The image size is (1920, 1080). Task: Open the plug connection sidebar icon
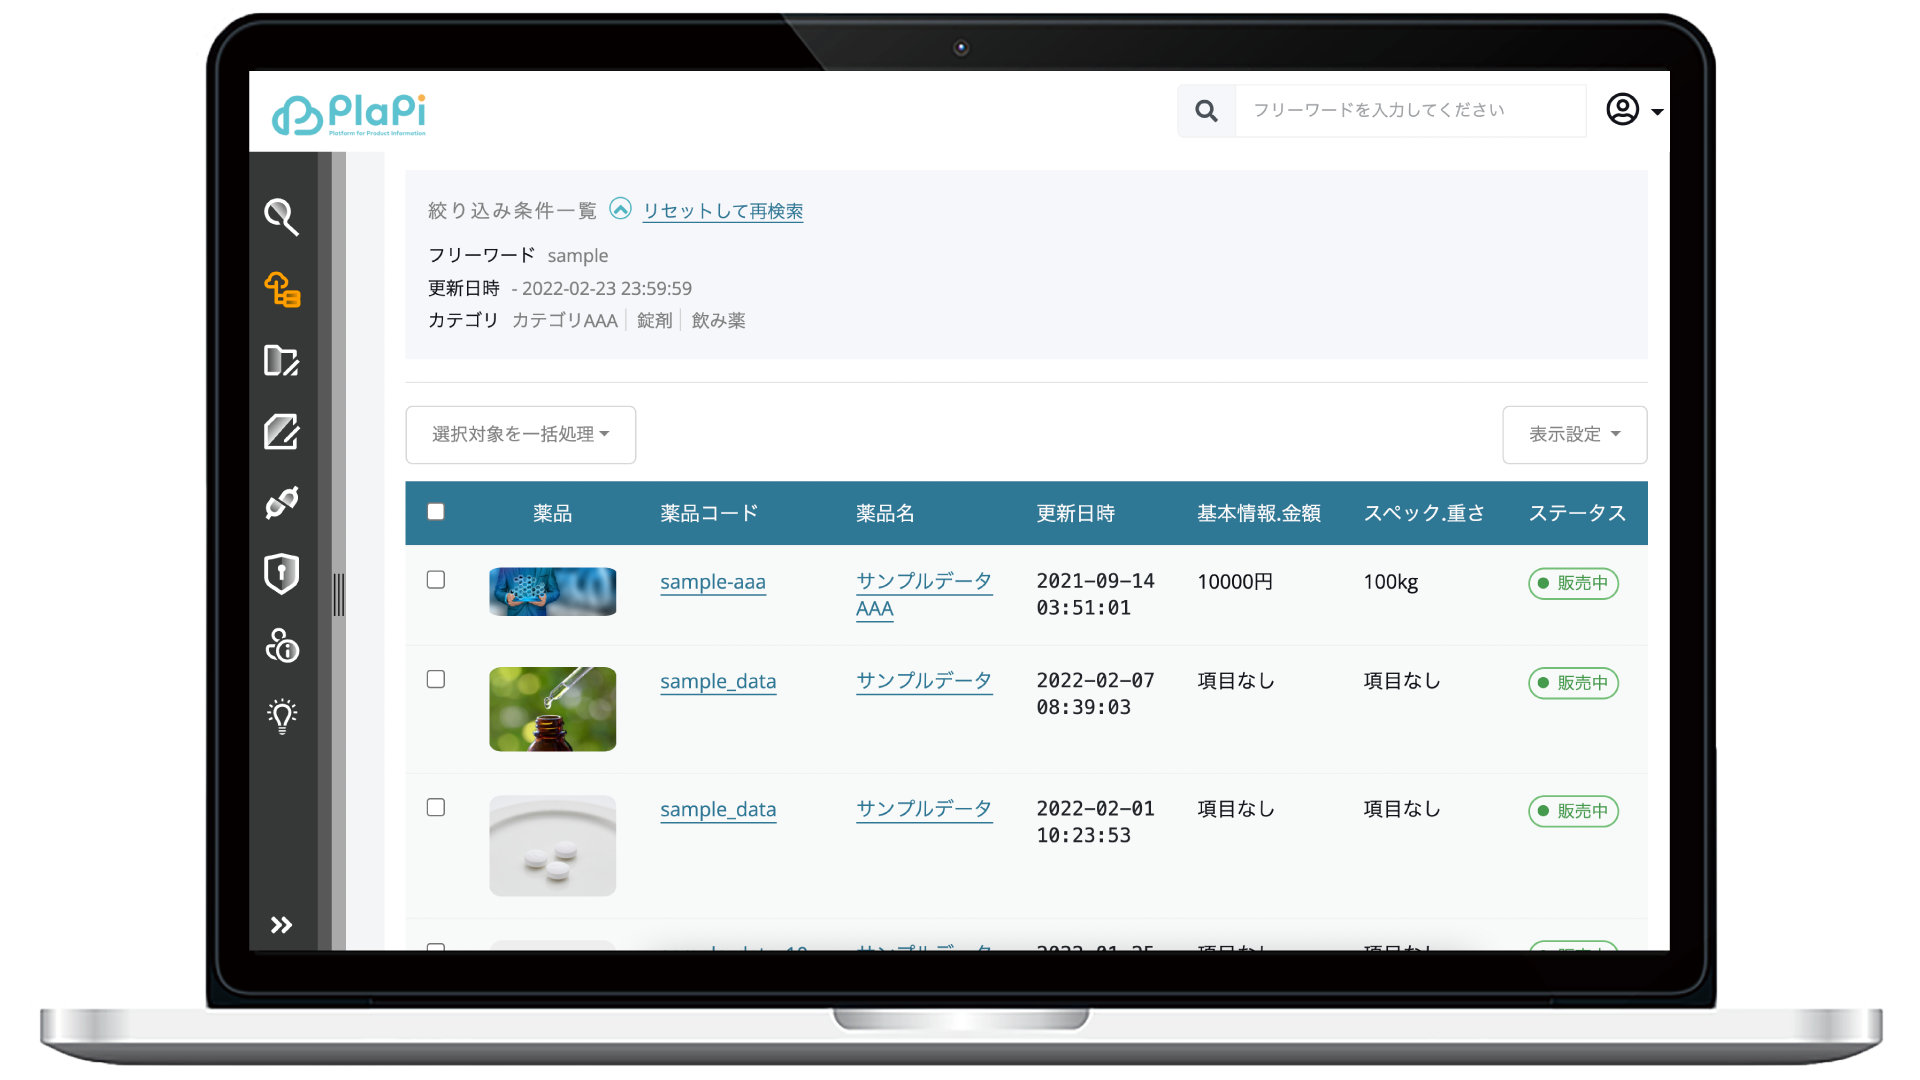click(281, 503)
